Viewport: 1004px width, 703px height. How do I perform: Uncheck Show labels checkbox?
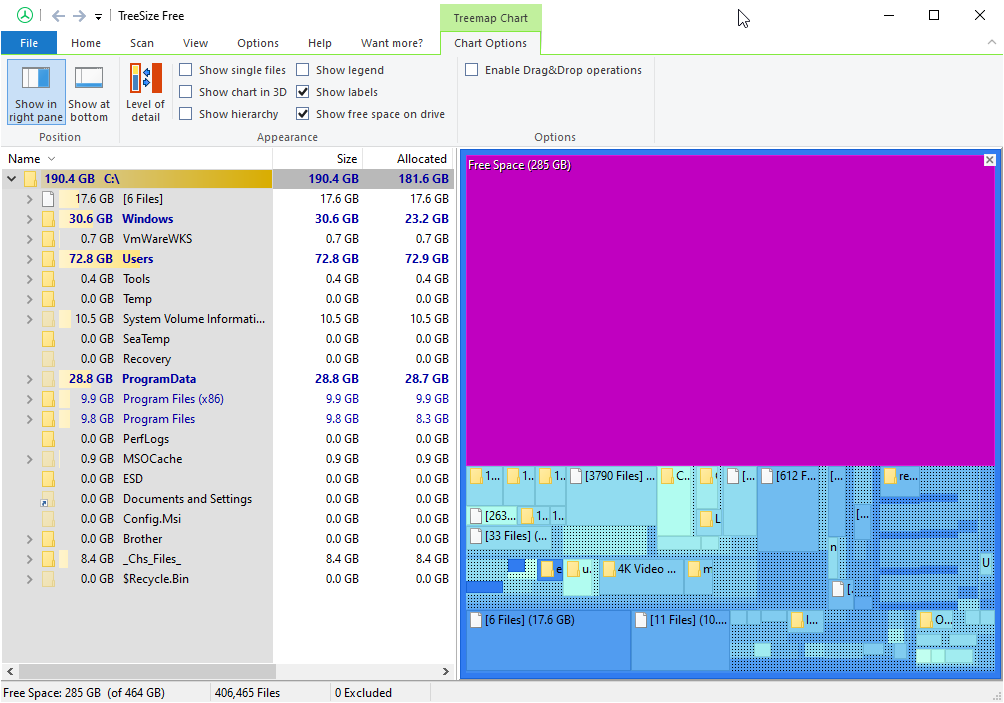click(303, 92)
